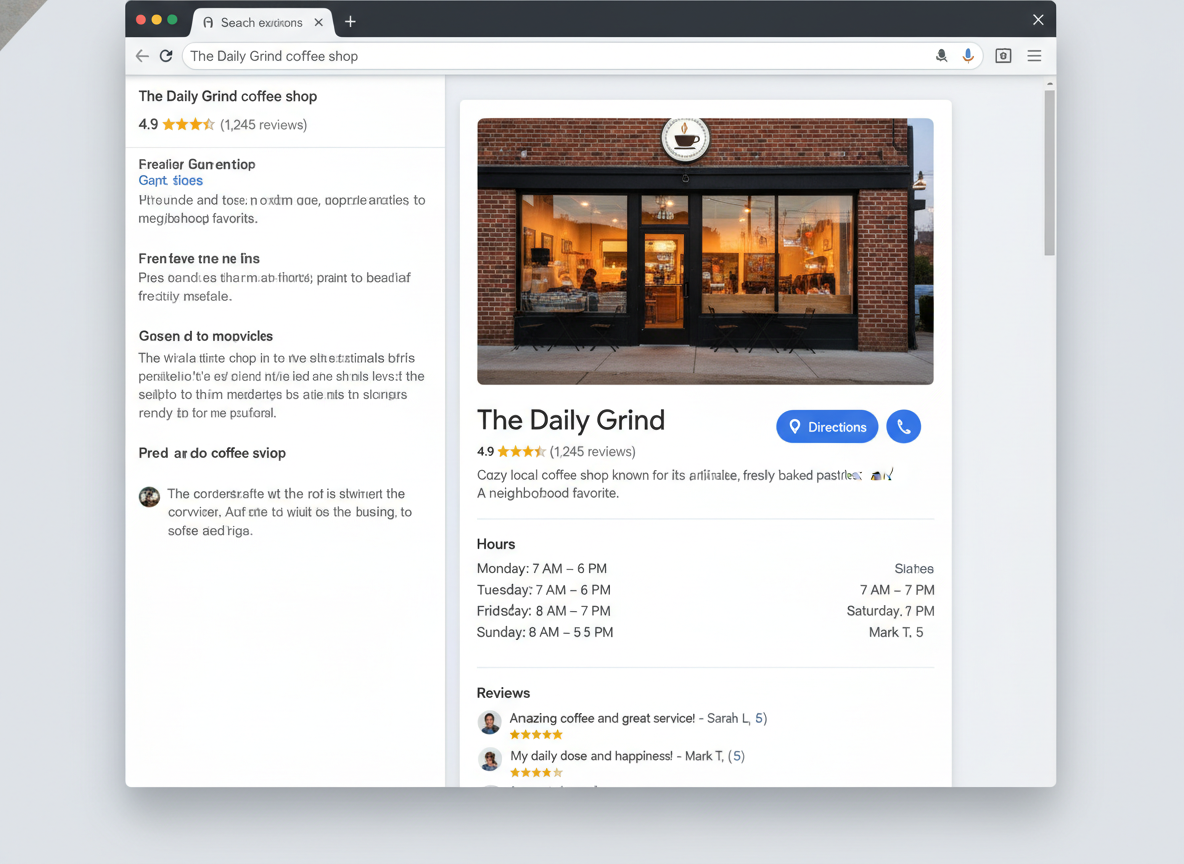Image resolution: width=1184 pixels, height=864 pixels.
Task: Open a new tab with the plus icon
Action: [x=350, y=21]
